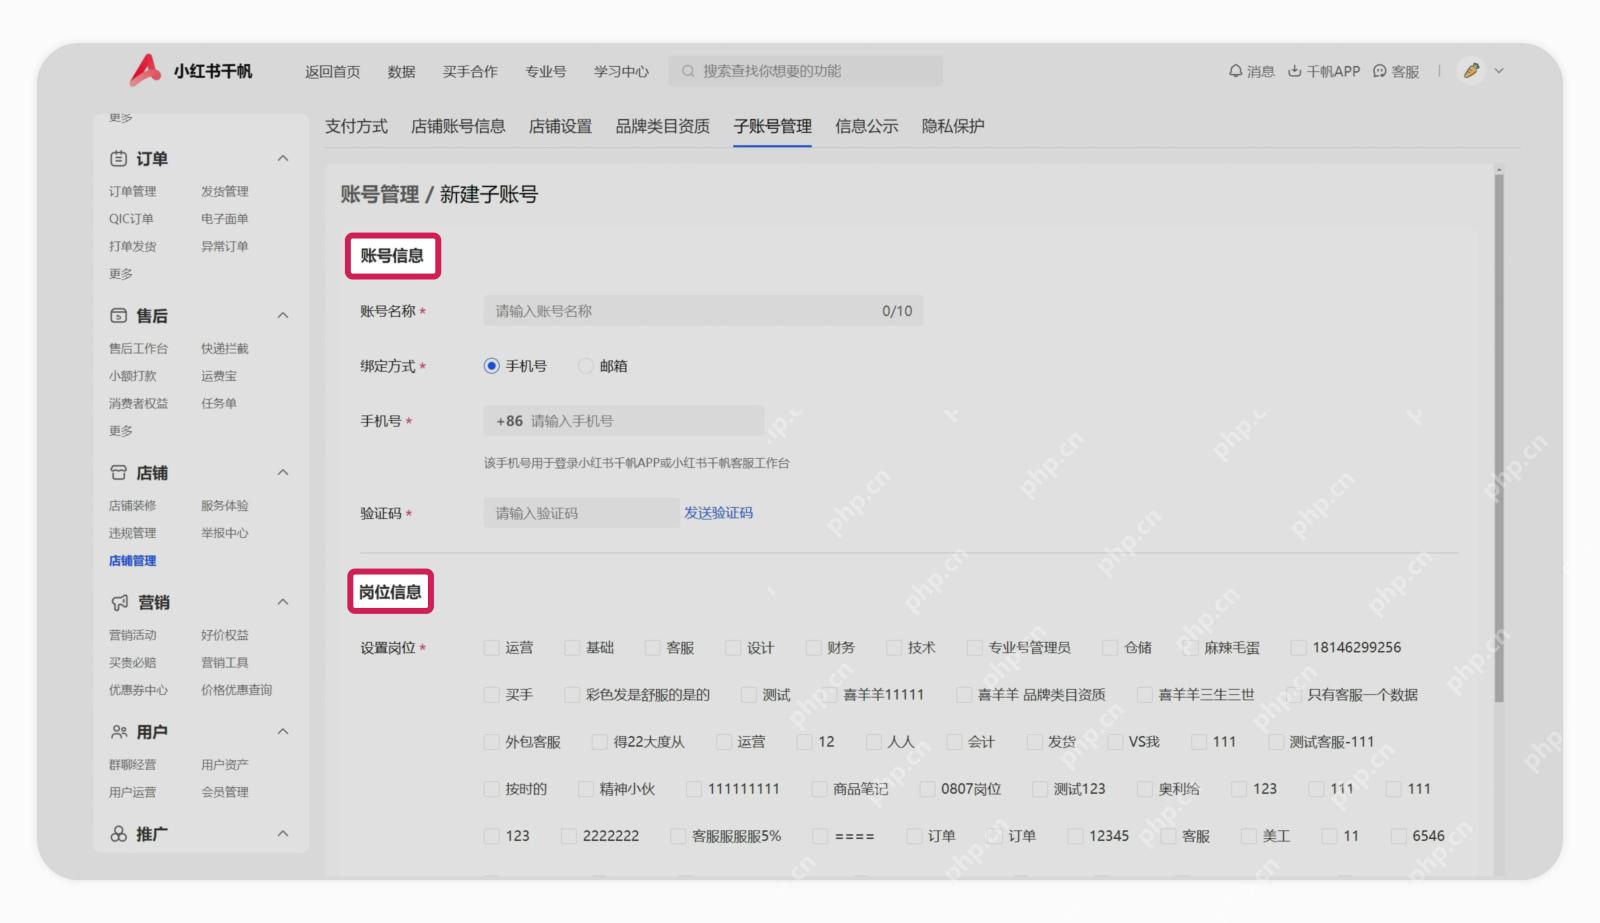Focus the 验证码 input field

581,513
